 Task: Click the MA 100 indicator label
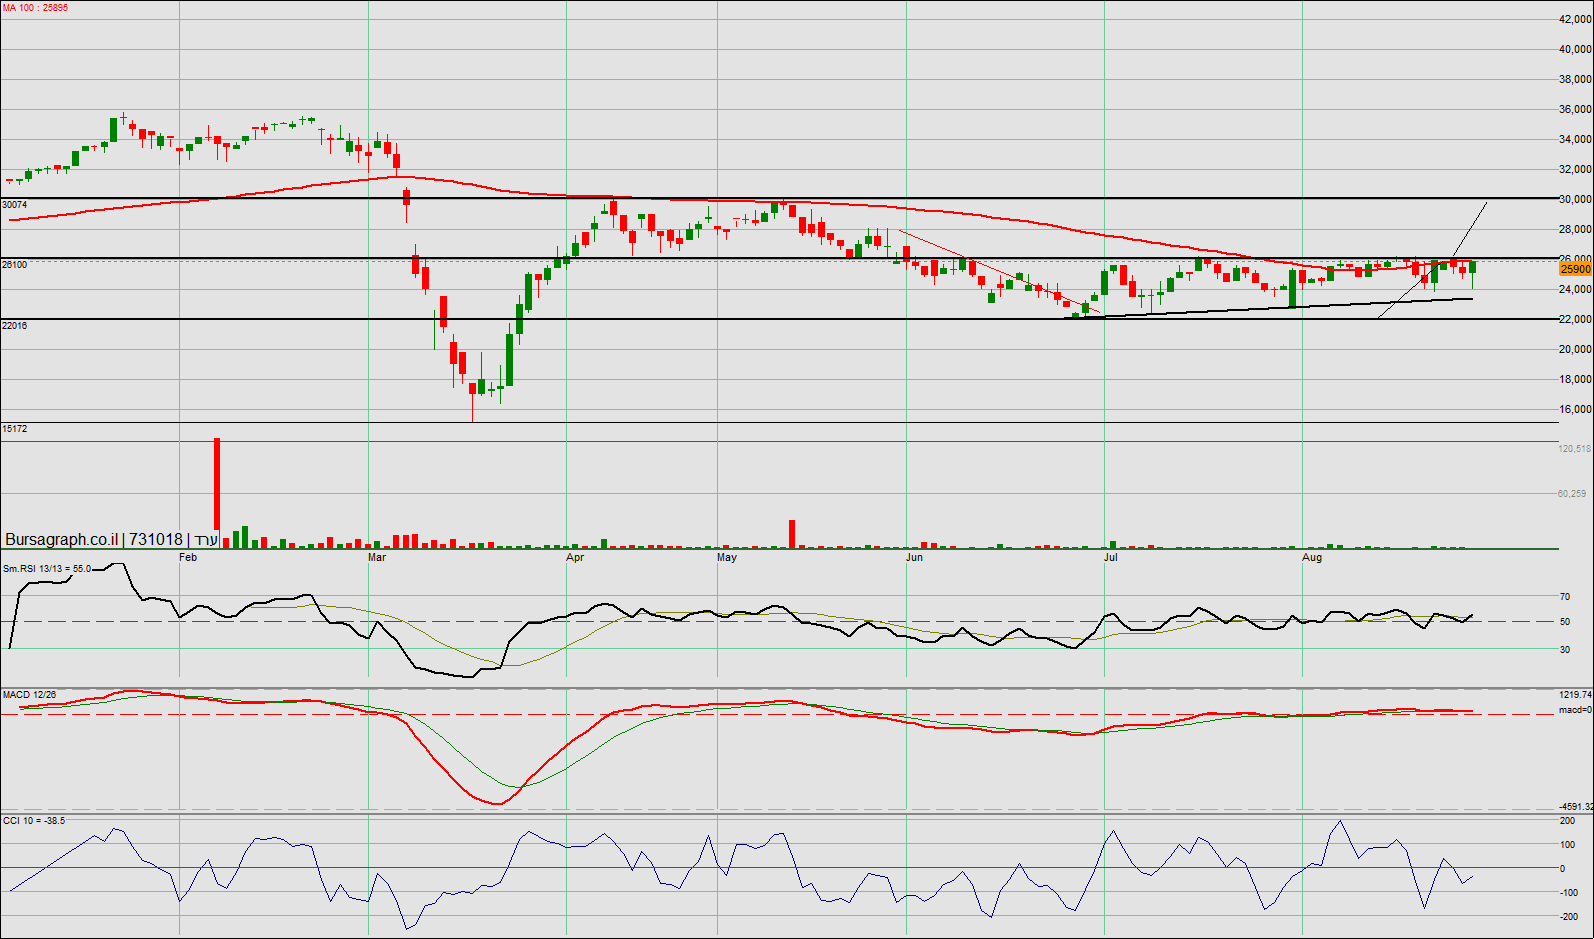[x=35, y=8]
